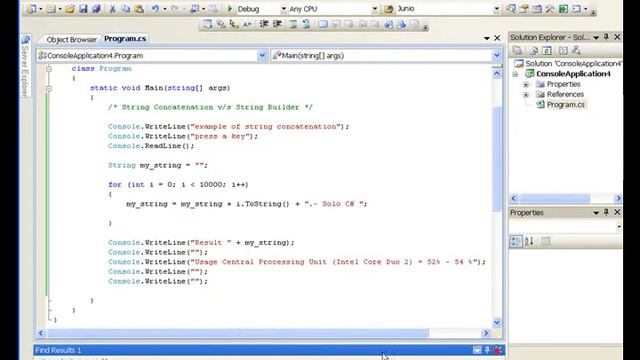Screen dimensions: 640x360
Task: Click the Copy icon in the toolbar
Action: (126, 9)
